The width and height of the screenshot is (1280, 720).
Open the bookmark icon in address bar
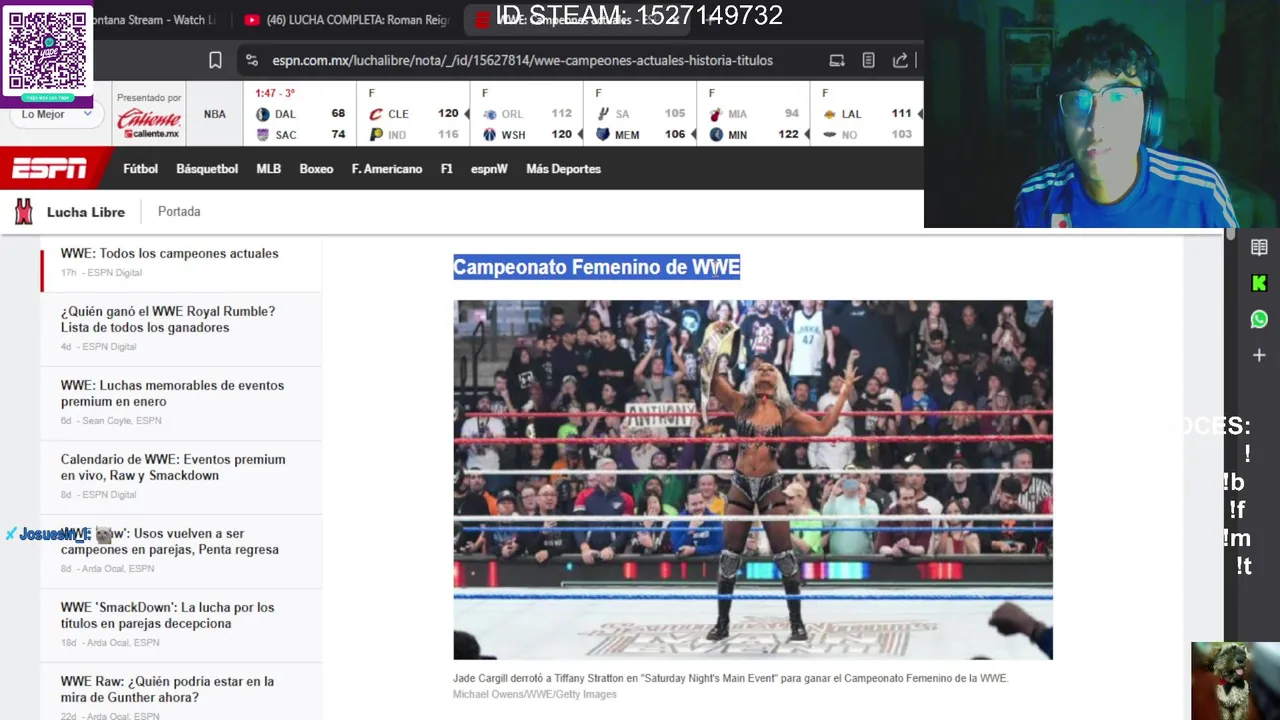click(215, 60)
